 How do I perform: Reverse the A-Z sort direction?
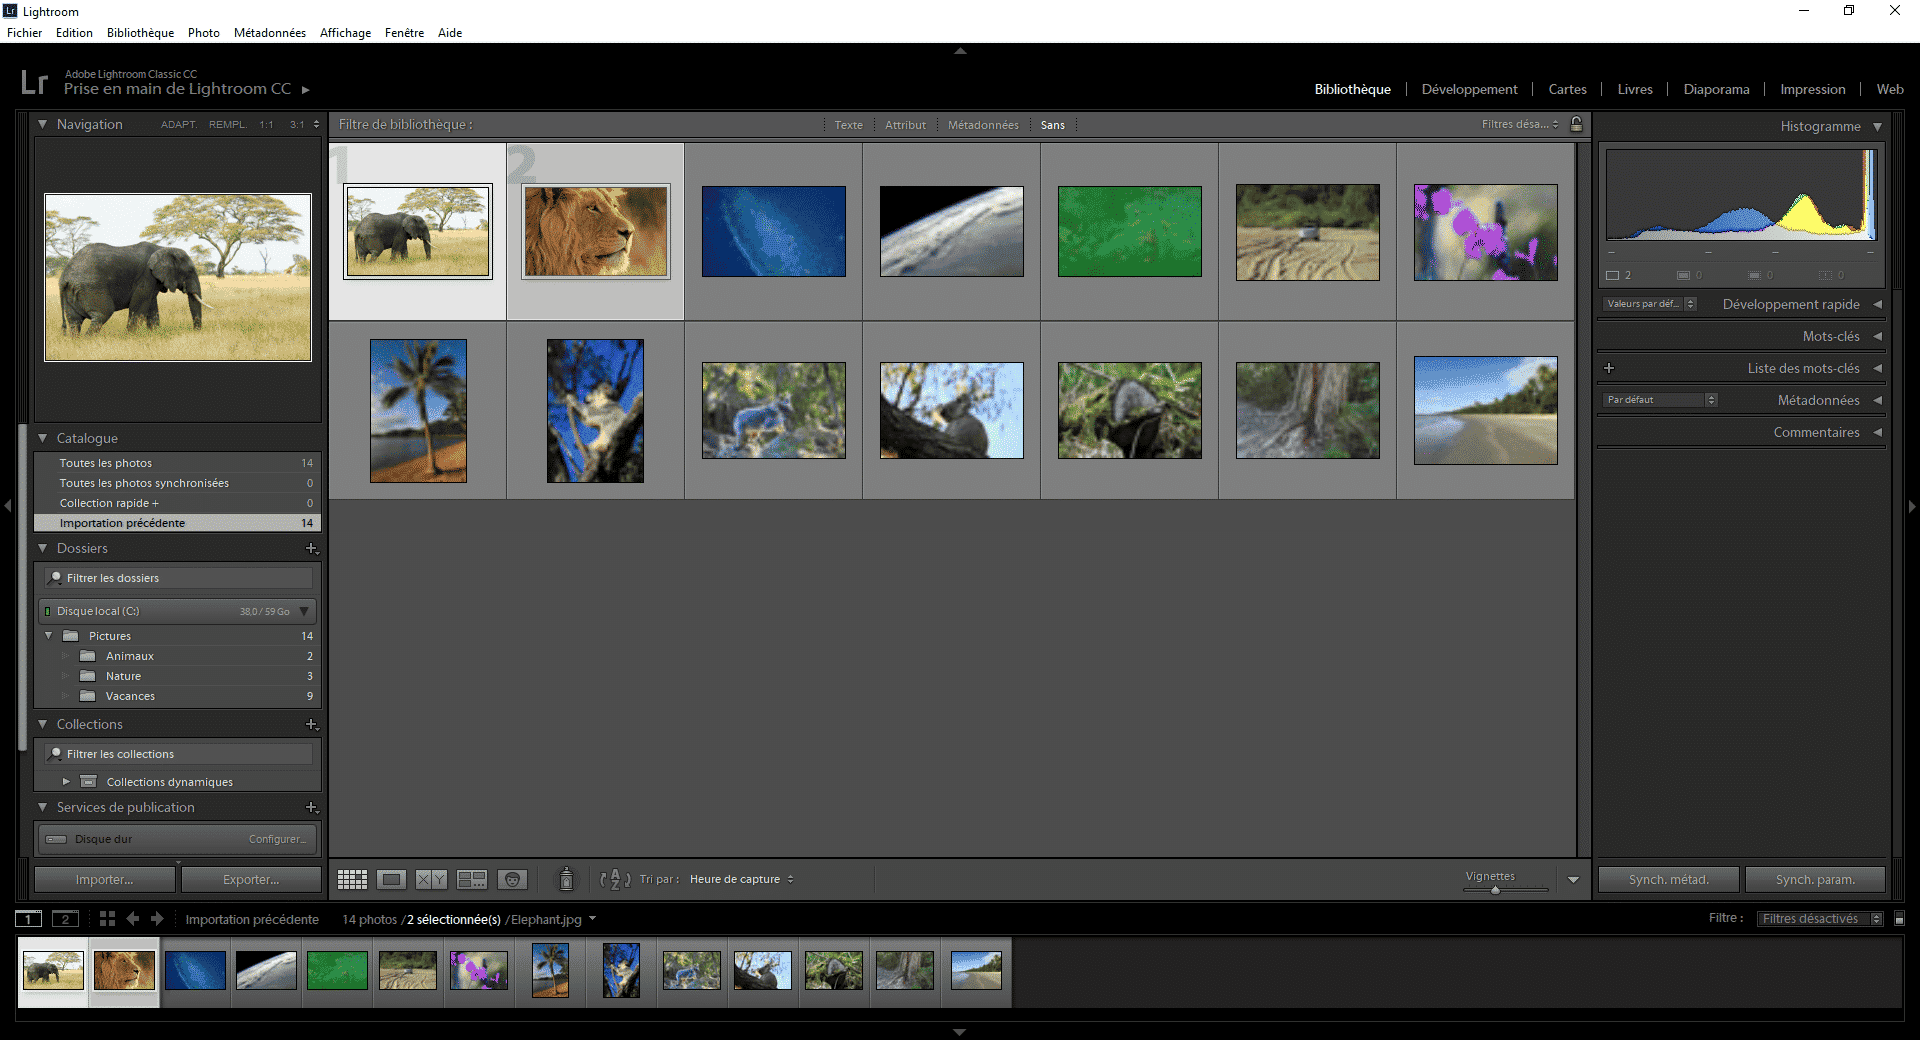click(614, 880)
